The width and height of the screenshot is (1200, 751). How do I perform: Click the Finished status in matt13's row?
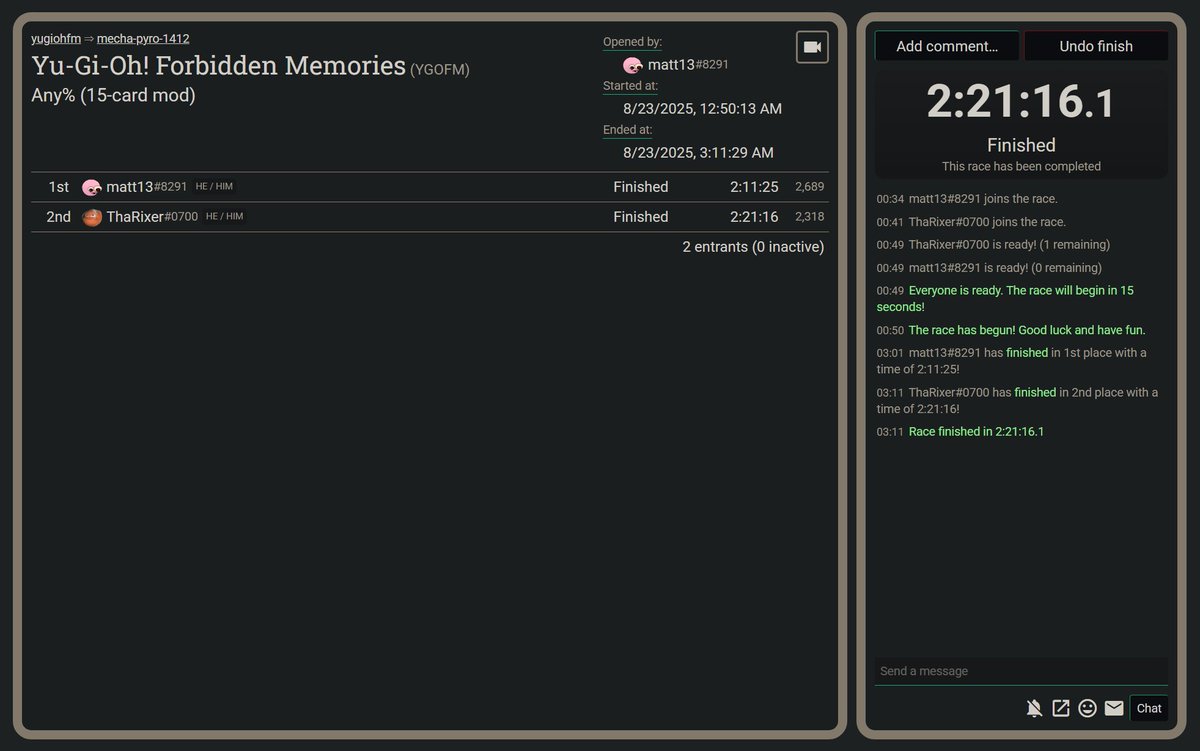click(641, 187)
